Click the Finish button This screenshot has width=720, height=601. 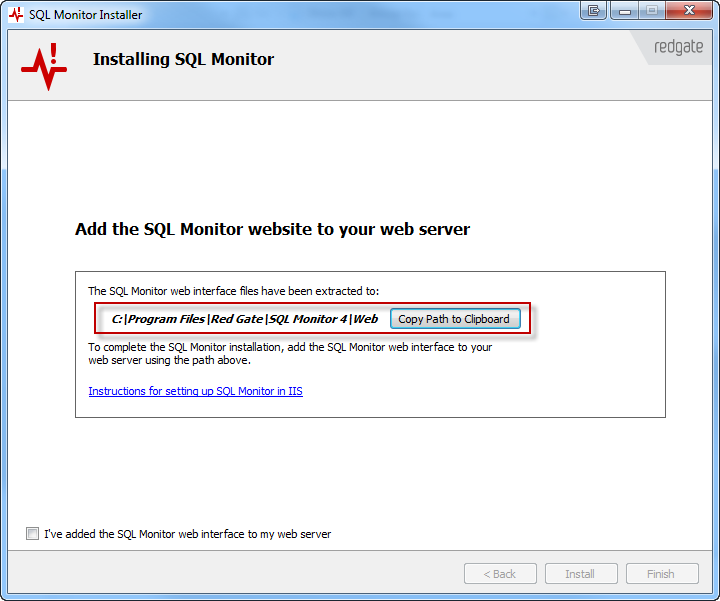coord(661,574)
